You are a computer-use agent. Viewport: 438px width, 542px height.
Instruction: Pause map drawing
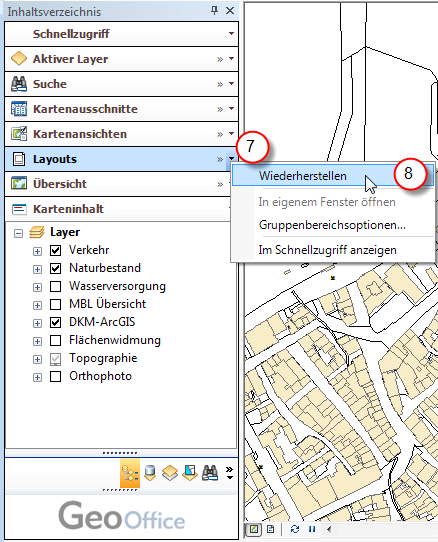tap(312, 529)
